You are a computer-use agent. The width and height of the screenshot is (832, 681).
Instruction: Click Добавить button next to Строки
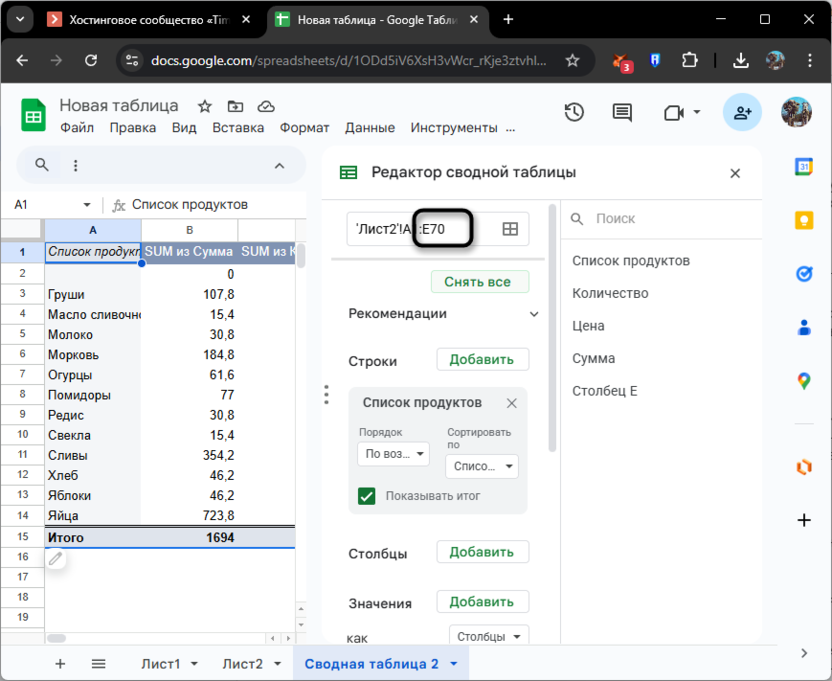coord(482,360)
